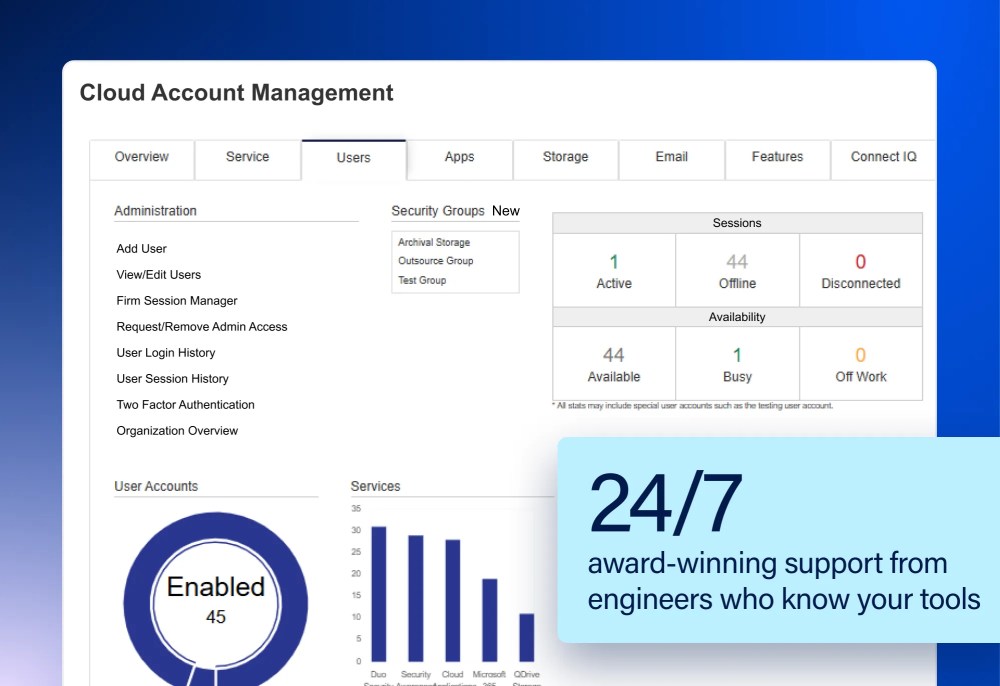Select the Users tab
The height and width of the screenshot is (686, 1000).
click(353, 157)
